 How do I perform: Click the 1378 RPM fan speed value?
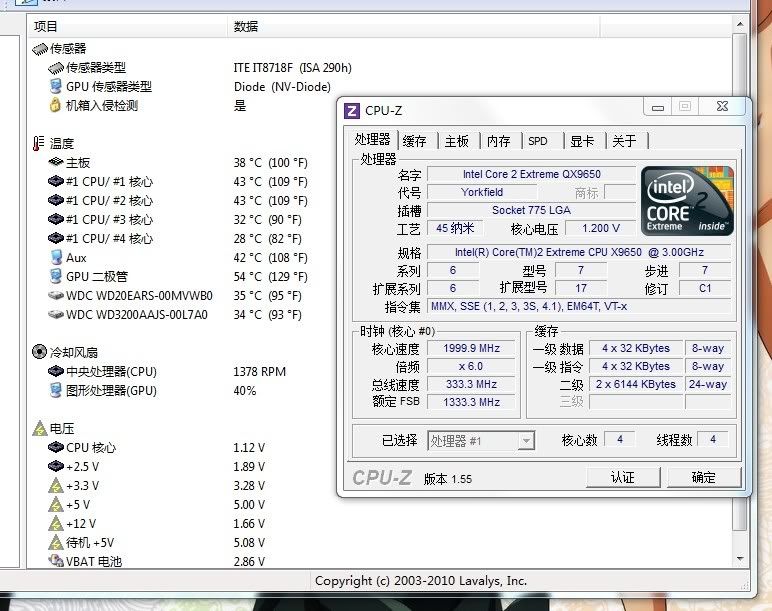click(x=259, y=372)
